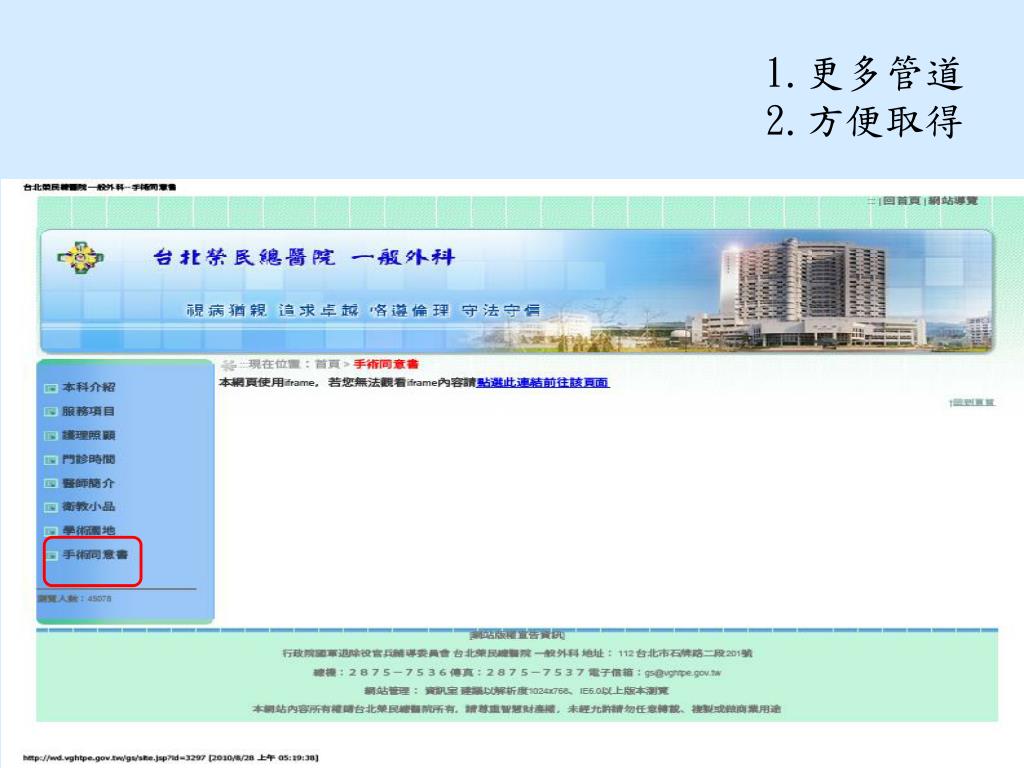Viewport: 1024px width, 768px height.
Task: Click the icon beside 學術園地
Action: [51, 531]
